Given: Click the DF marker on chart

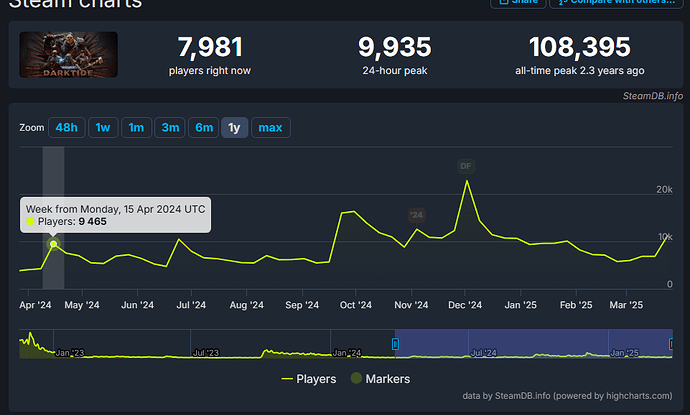Looking at the screenshot, I should (x=466, y=166).
